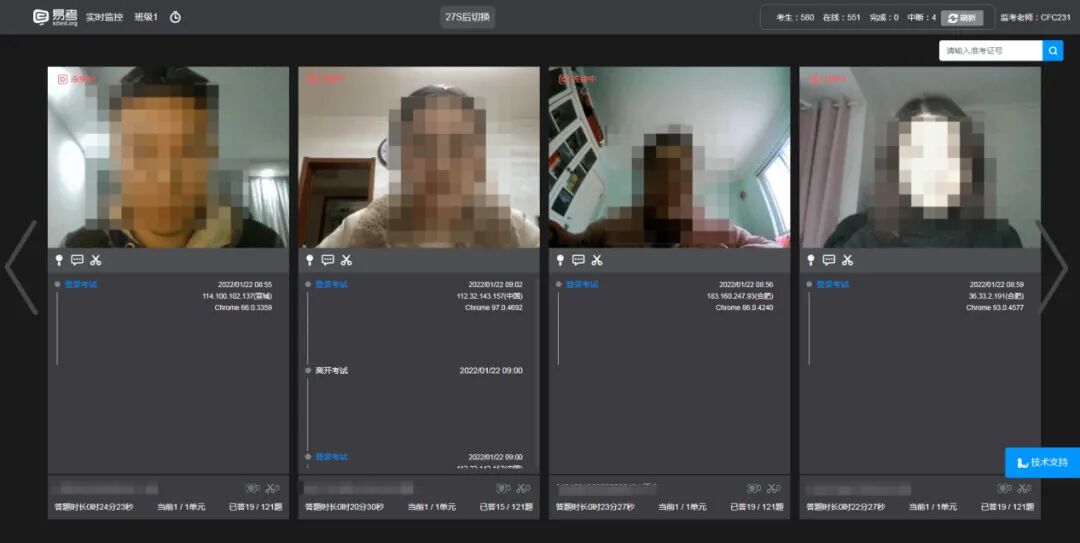
Task: Click warning pin icon on Chrome 86.0.4240 card
Action: tap(561, 260)
